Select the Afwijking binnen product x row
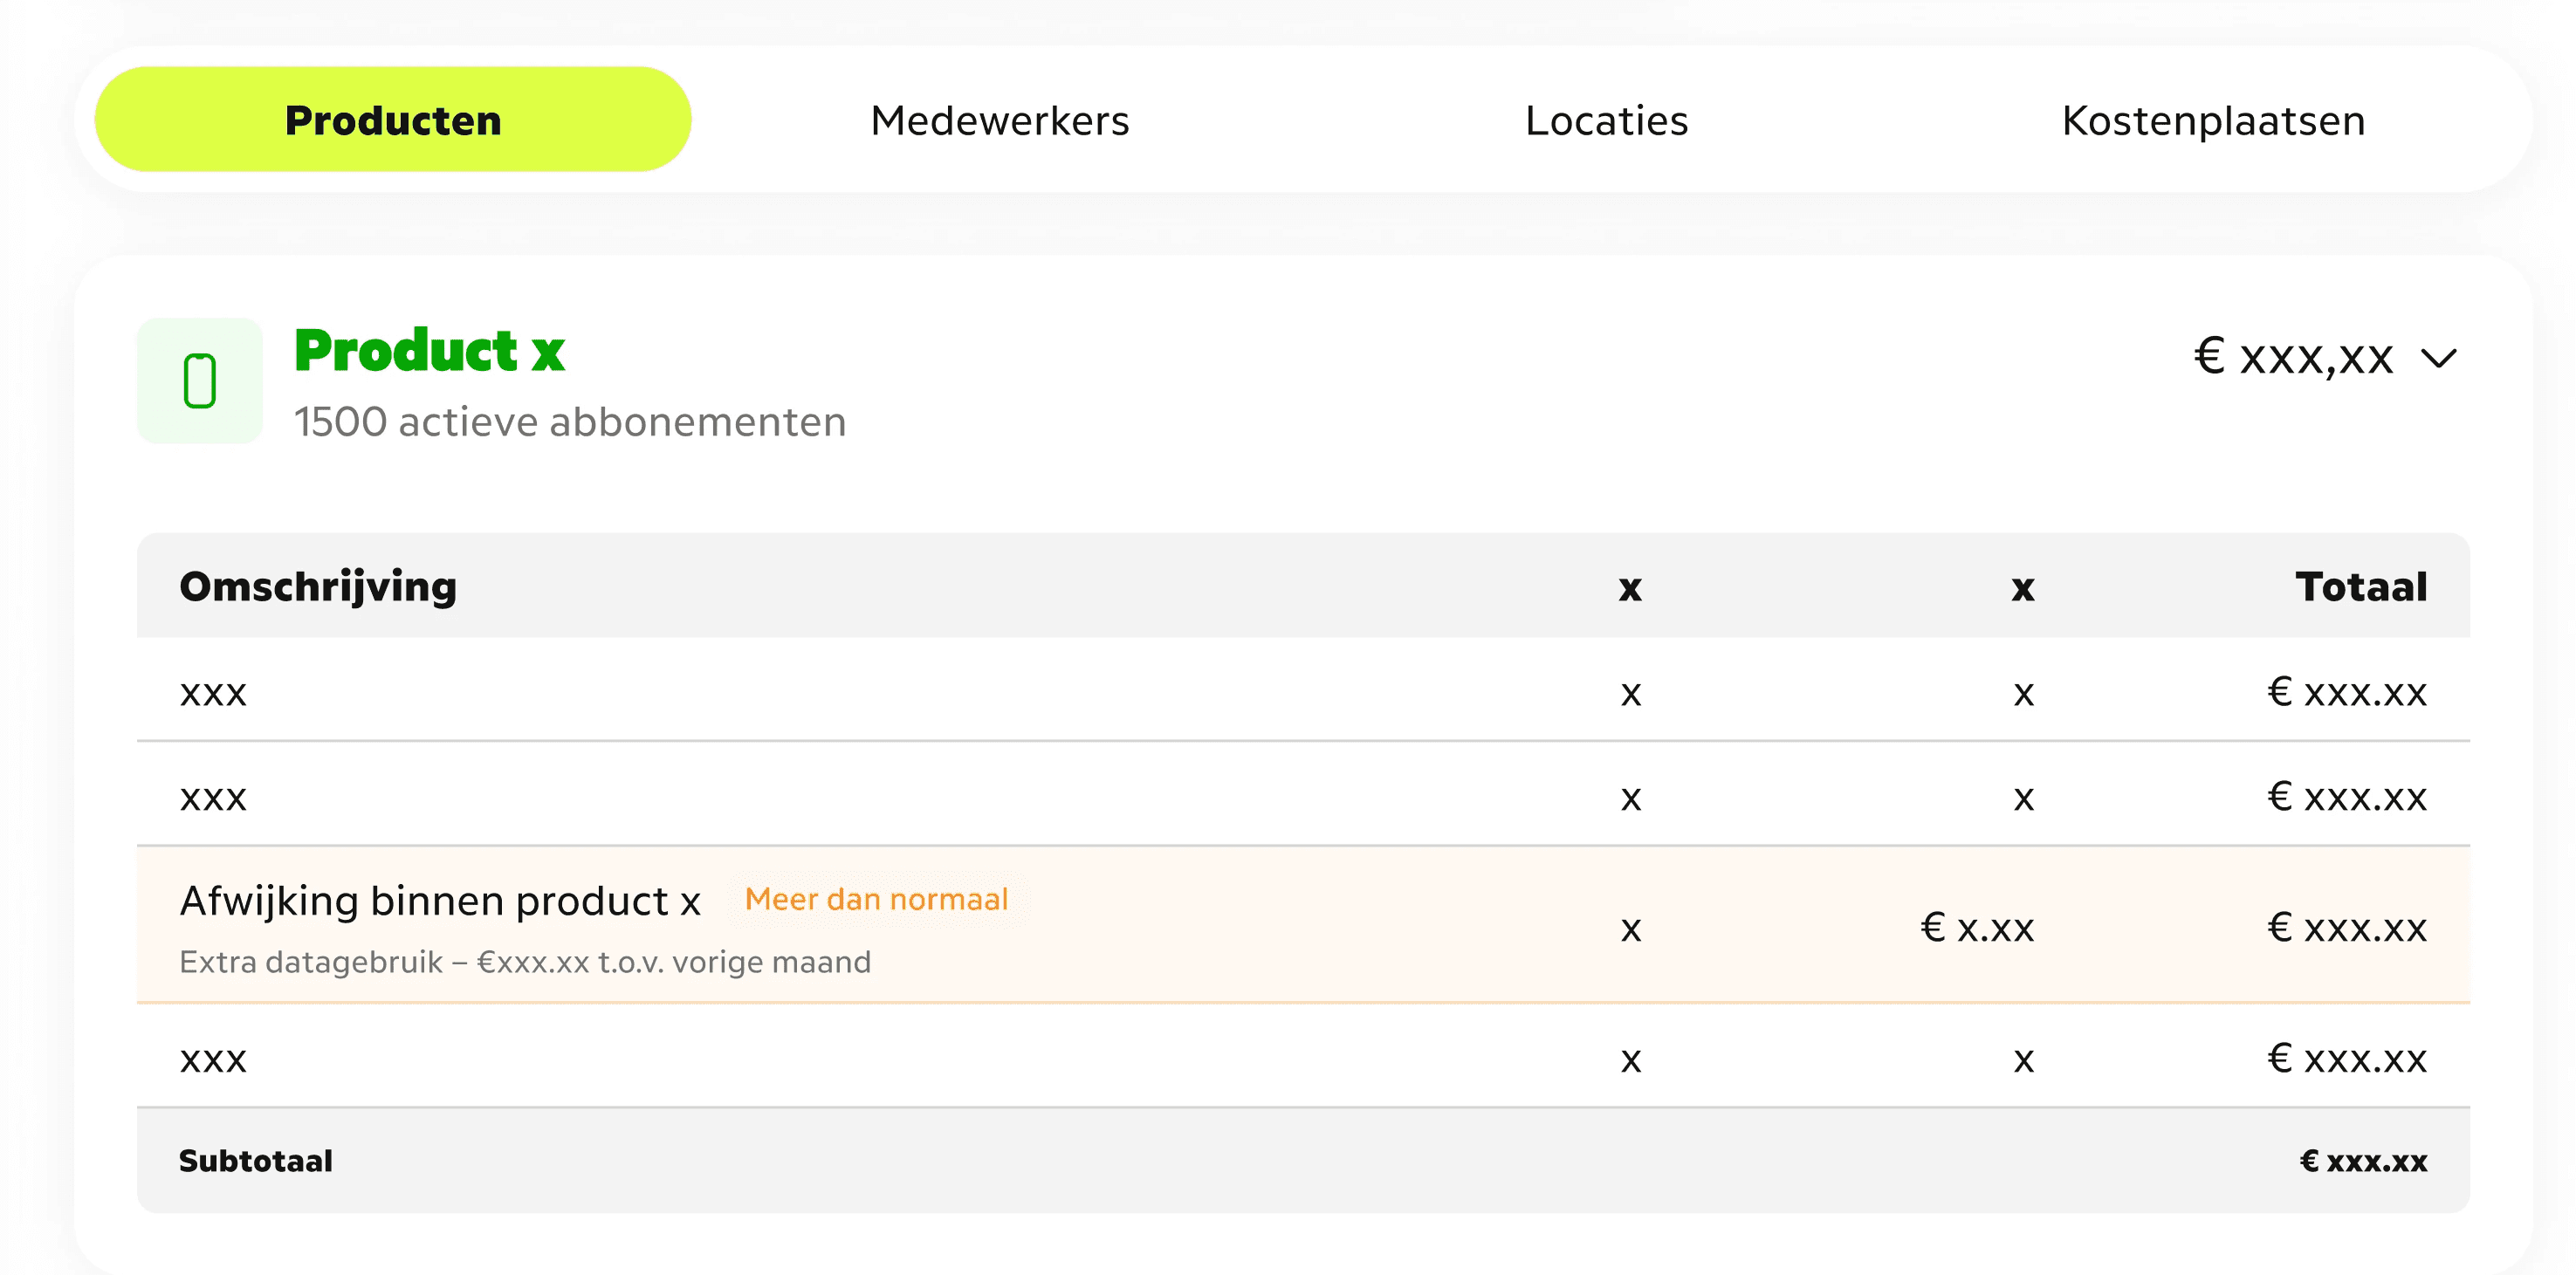The height and width of the screenshot is (1275, 2576). point(1303,925)
